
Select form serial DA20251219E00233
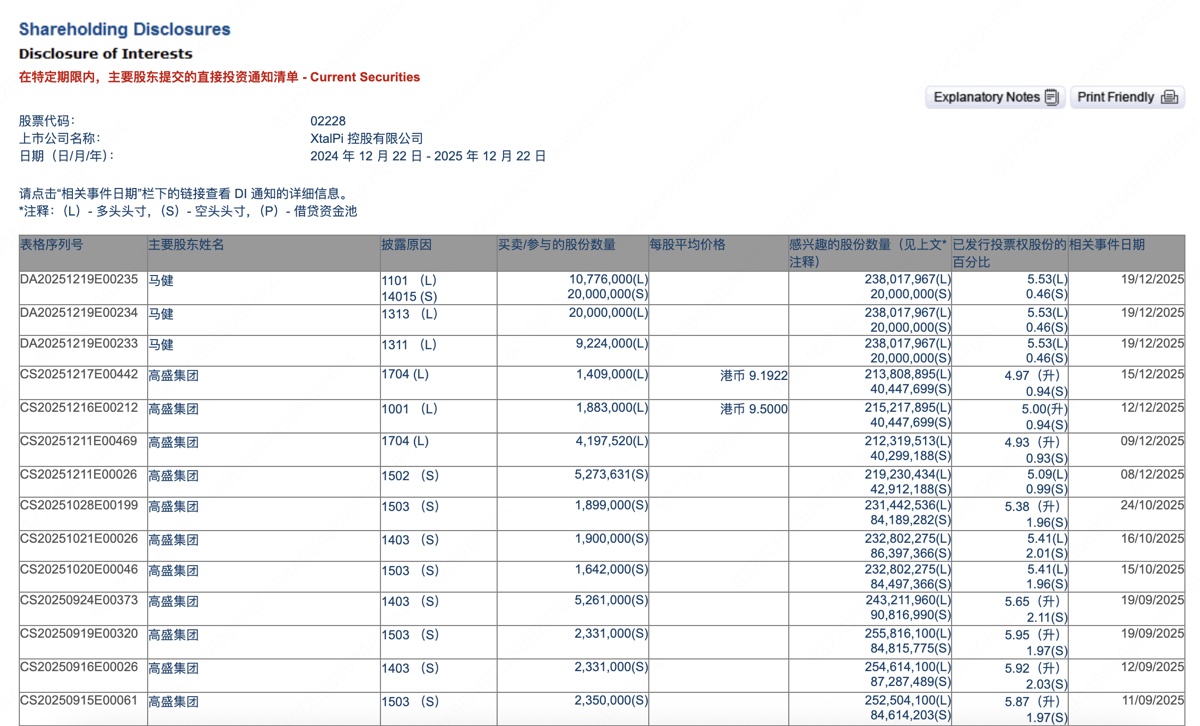click(79, 344)
